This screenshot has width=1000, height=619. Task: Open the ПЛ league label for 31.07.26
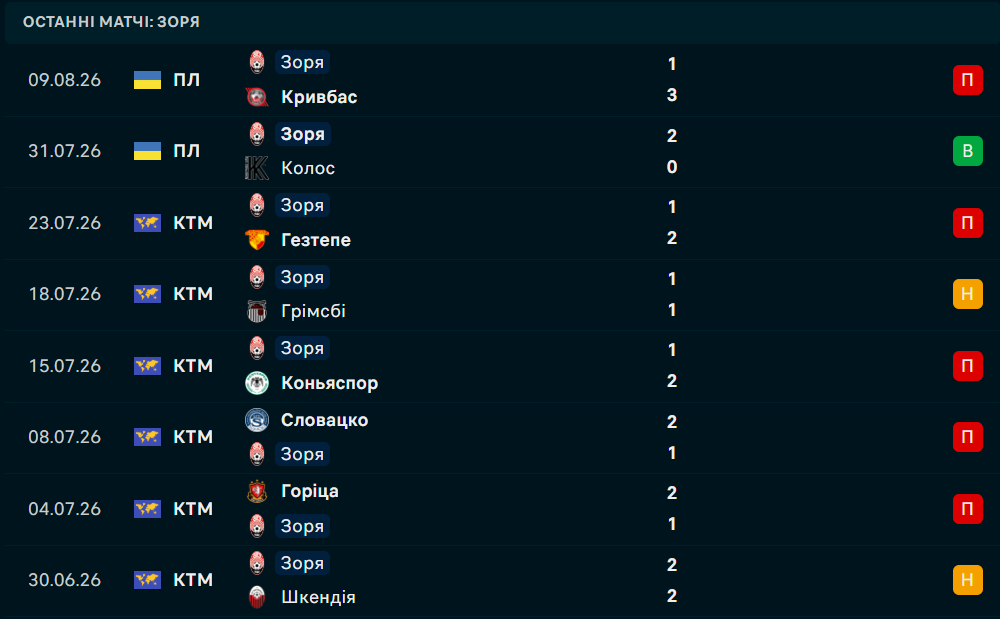point(187,151)
